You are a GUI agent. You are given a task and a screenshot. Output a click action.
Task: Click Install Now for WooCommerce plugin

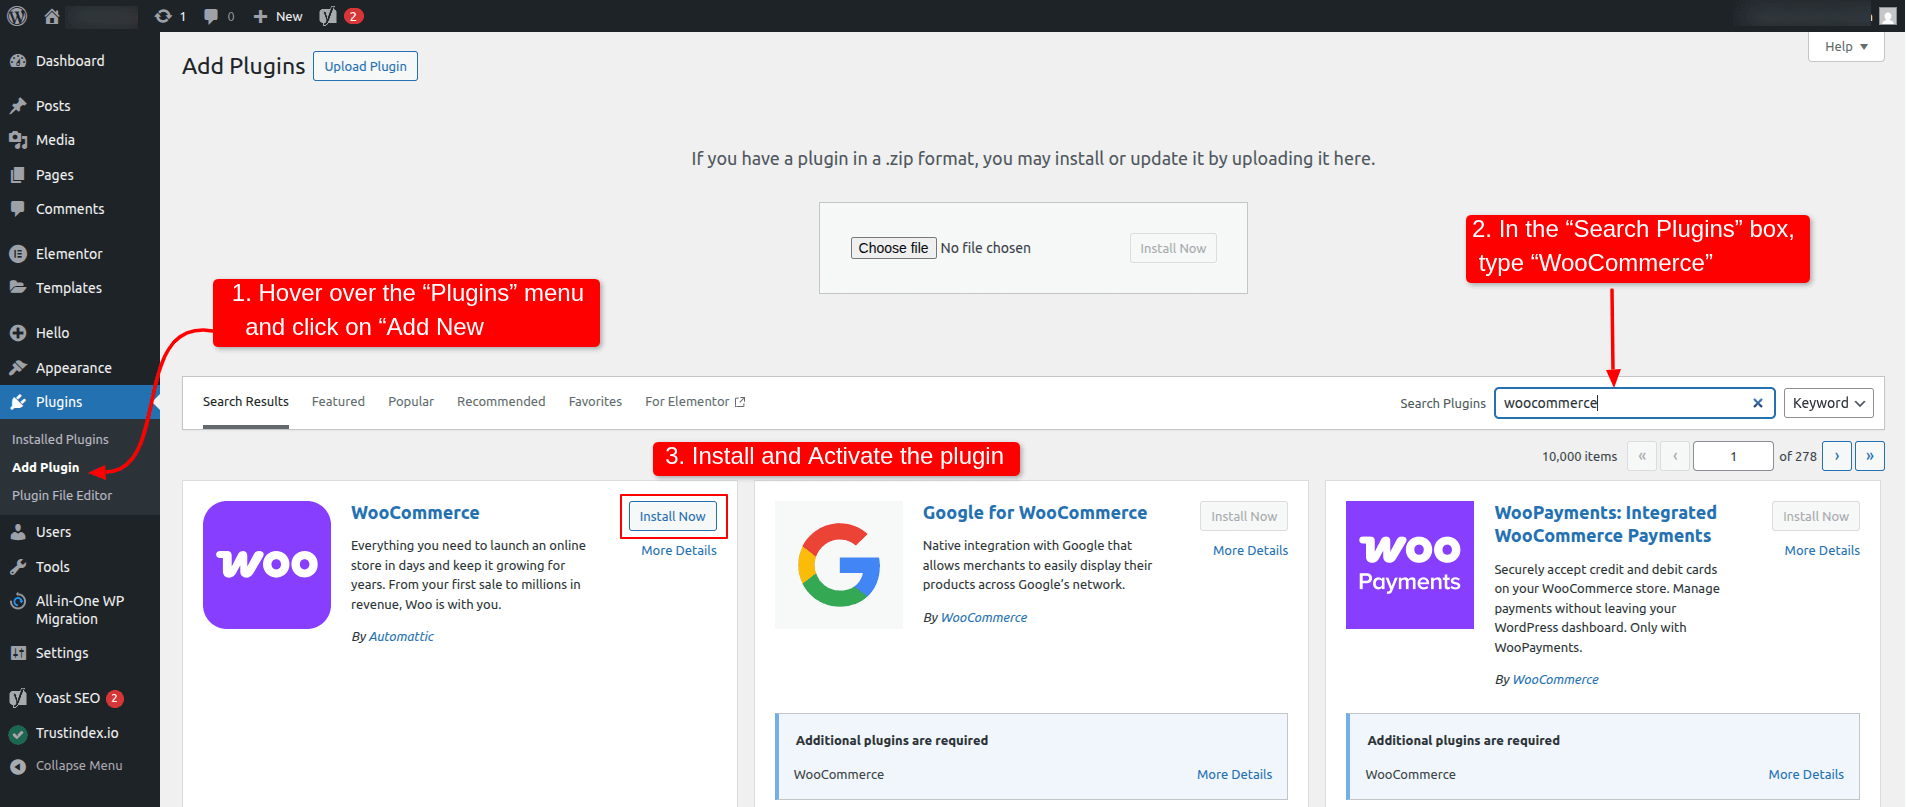(673, 516)
